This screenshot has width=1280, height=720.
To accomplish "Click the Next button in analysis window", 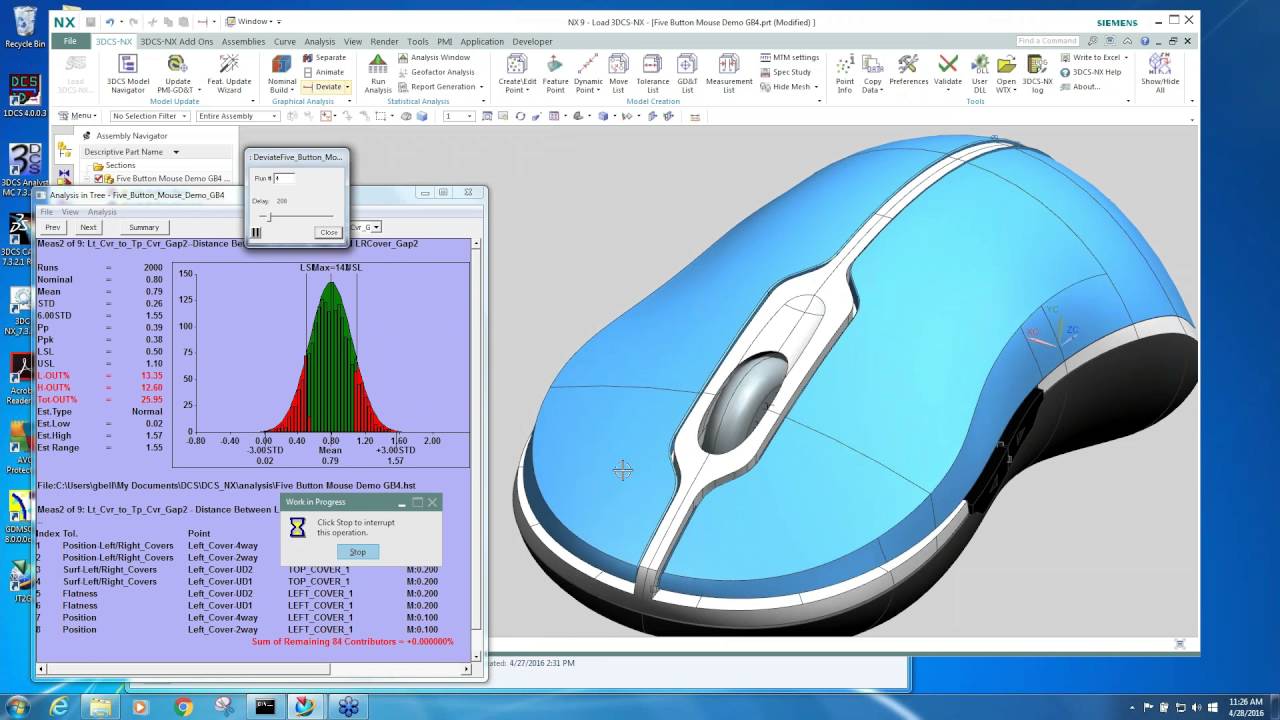I will click(88, 227).
